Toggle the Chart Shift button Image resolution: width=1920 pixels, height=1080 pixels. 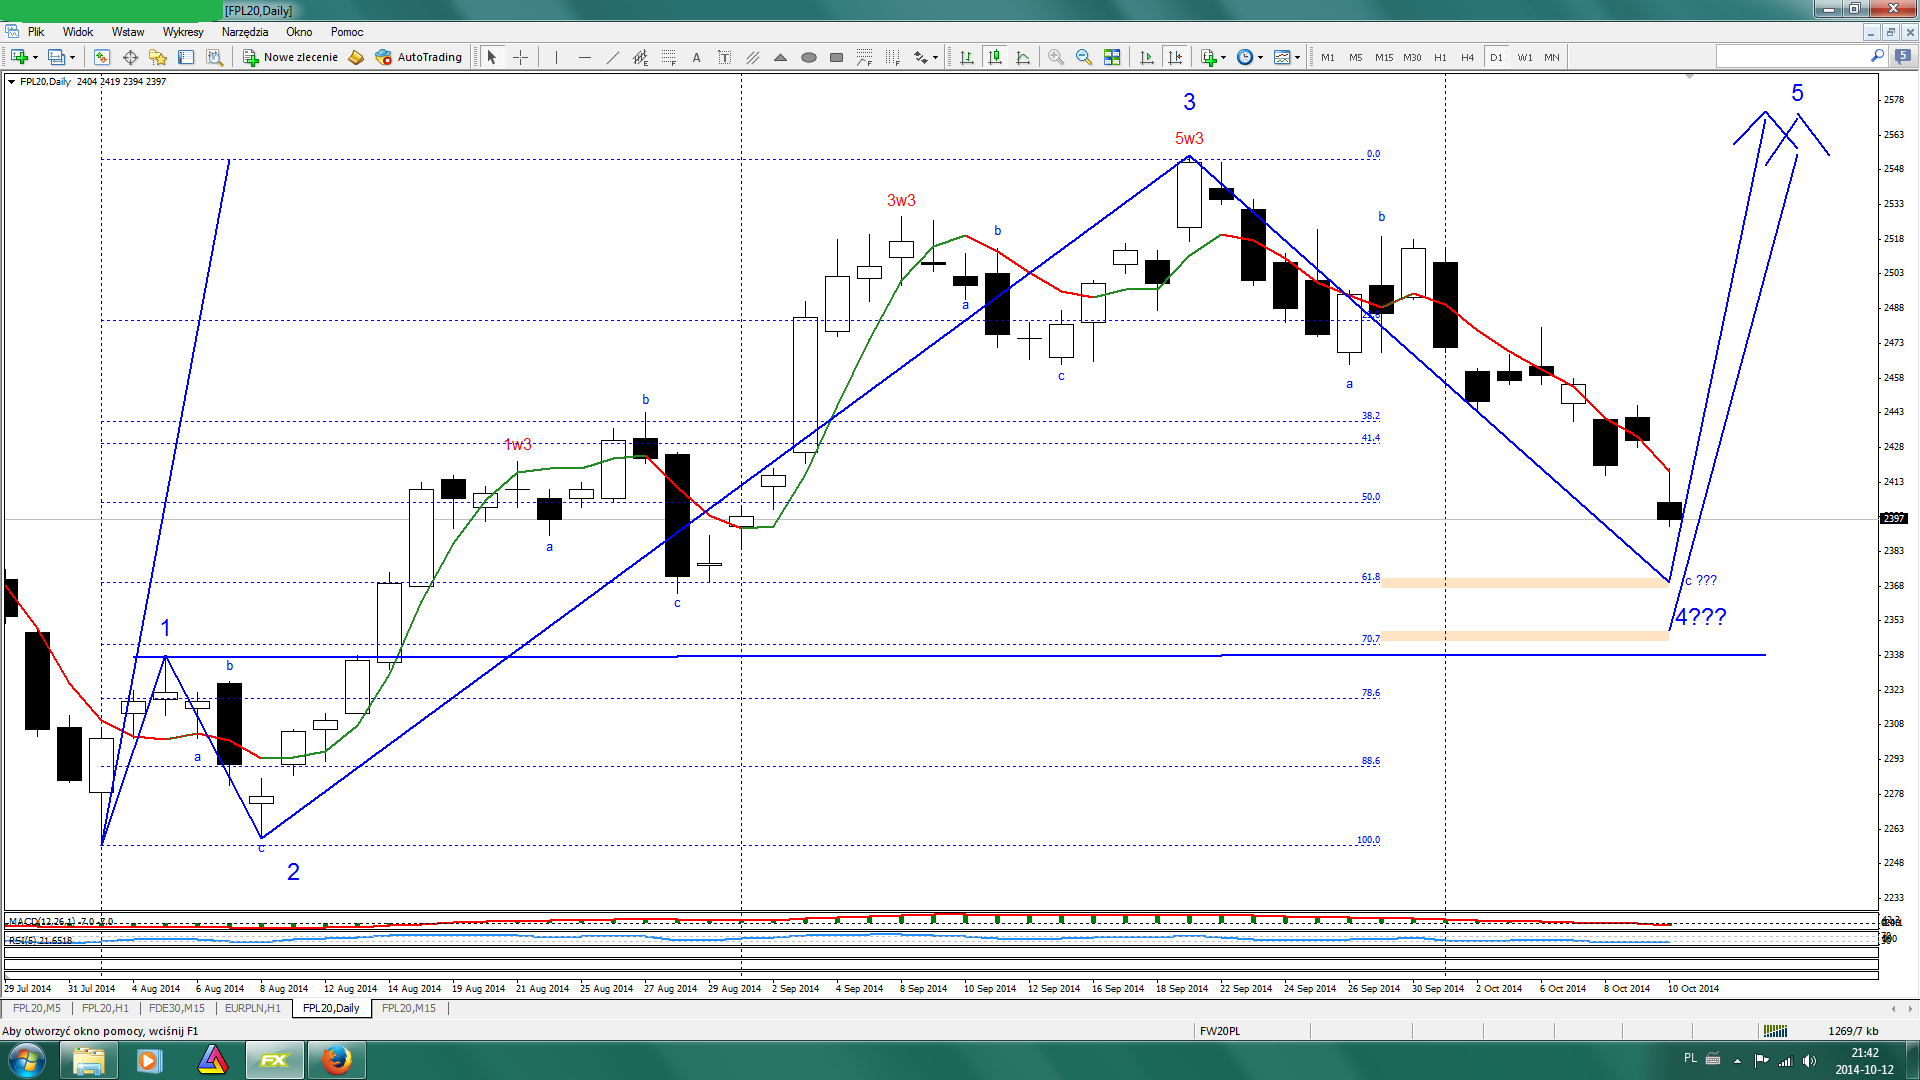1175,57
